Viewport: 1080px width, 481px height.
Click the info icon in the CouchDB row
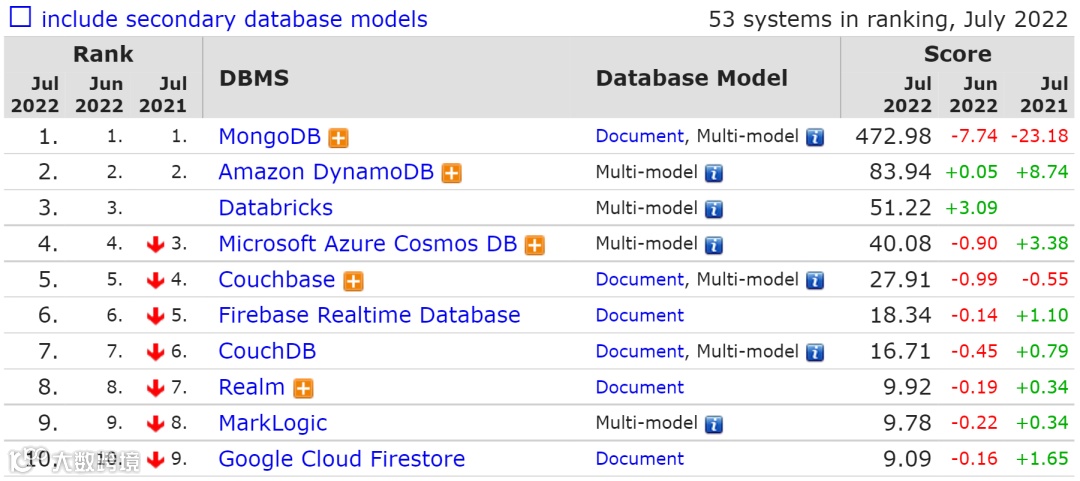815,353
